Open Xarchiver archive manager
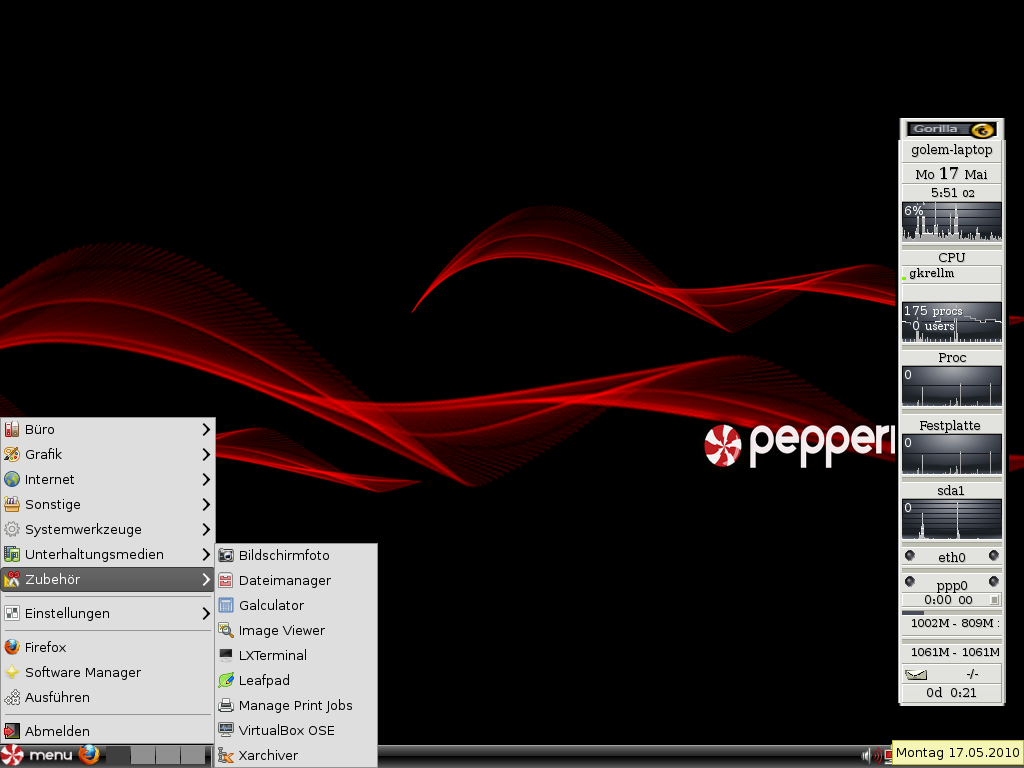This screenshot has width=1024, height=768. coord(266,755)
